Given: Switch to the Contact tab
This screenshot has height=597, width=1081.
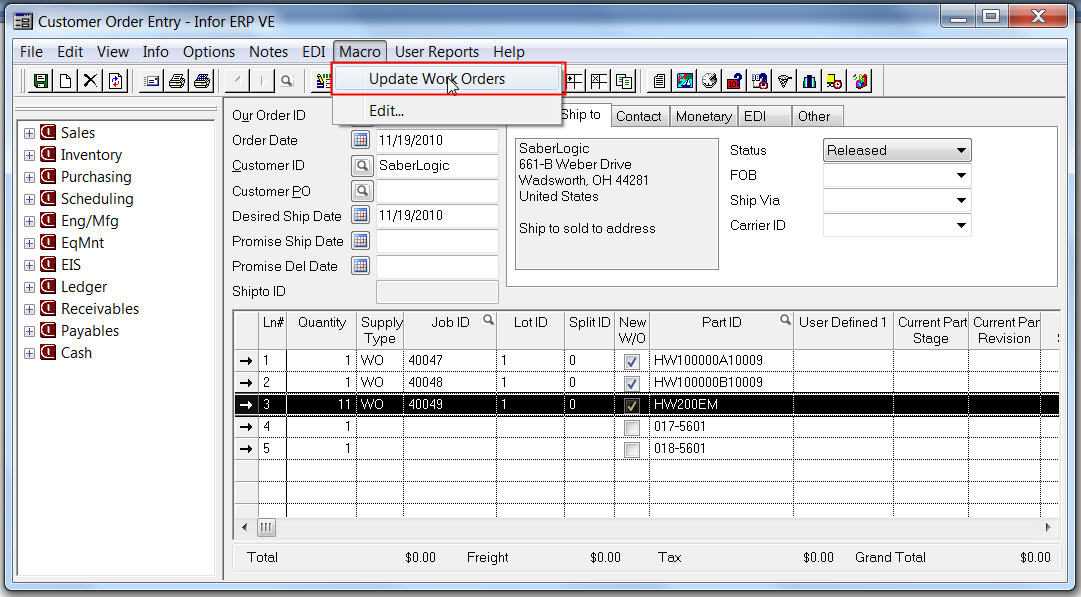Looking at the screenshot, I should pos(638,117).
